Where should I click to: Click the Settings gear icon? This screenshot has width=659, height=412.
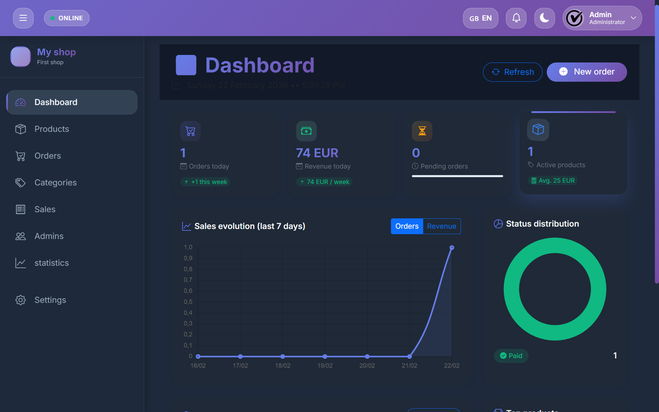point(20,300)
